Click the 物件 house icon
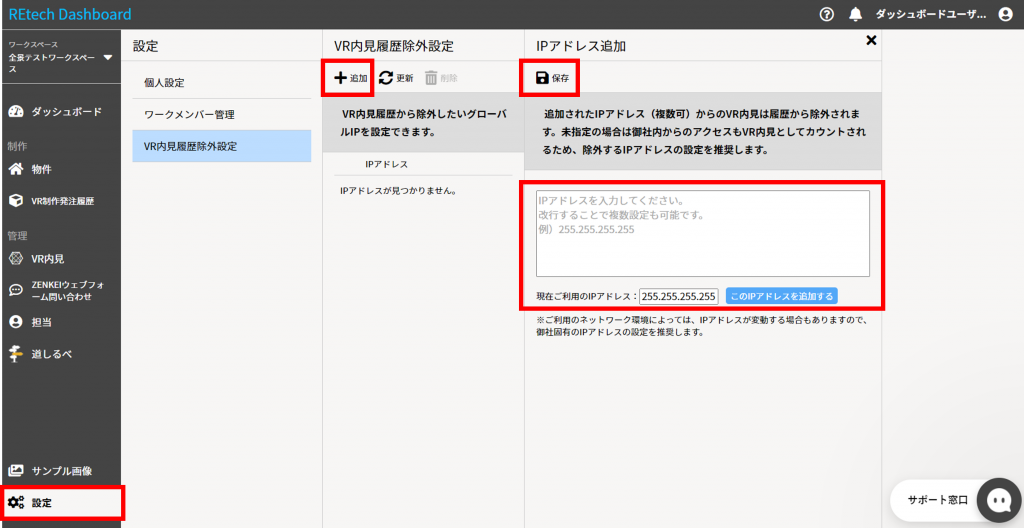1024x528 pixels. click(x=16, y=169)
